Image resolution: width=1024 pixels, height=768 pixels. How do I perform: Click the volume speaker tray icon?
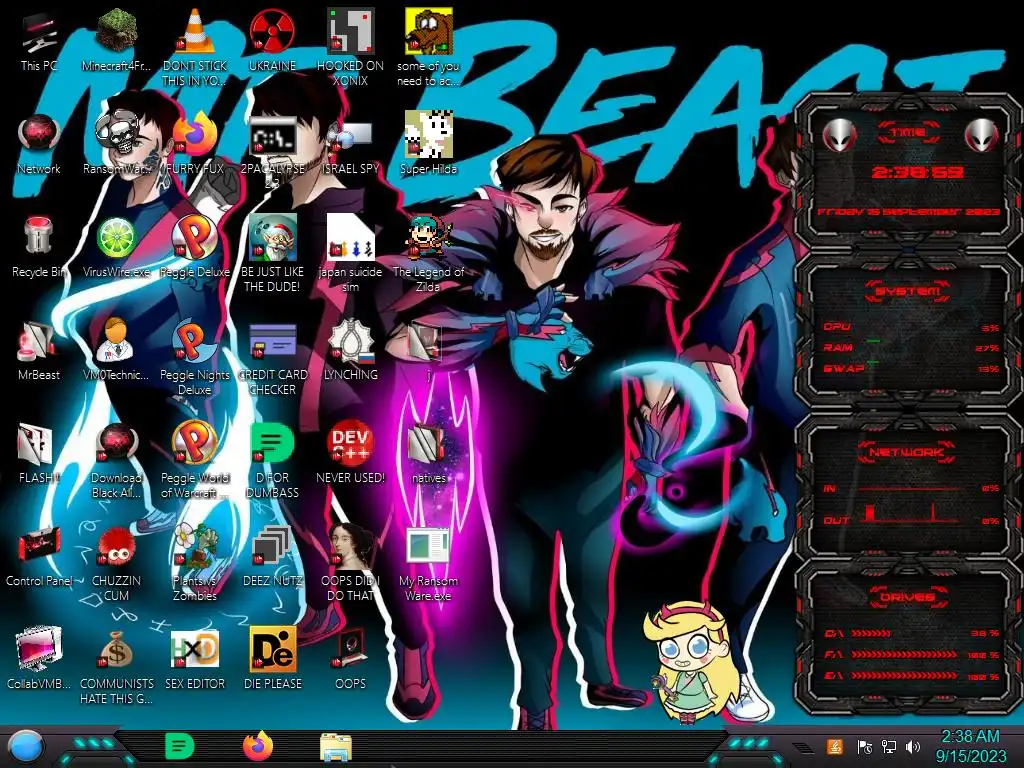point(913,746)
